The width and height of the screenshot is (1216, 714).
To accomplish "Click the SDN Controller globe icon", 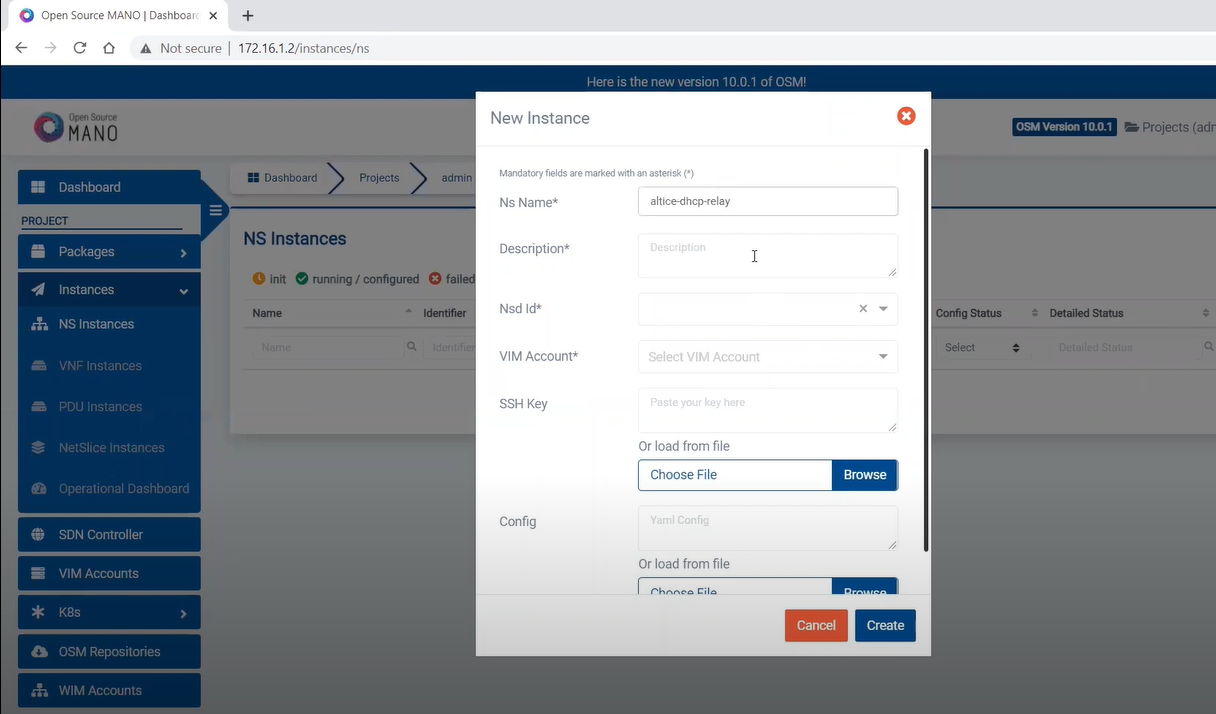I will 38,535.
